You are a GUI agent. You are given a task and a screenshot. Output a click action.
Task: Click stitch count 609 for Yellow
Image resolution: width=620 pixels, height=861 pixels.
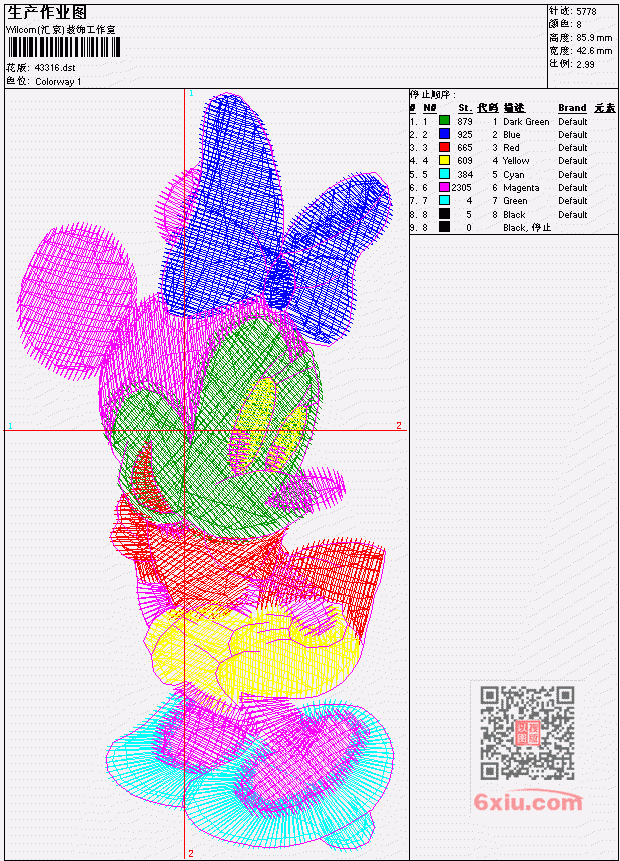coord(465,161)
